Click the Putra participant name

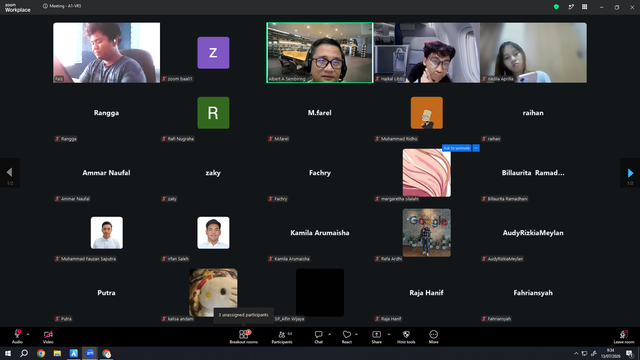(106, 293)
